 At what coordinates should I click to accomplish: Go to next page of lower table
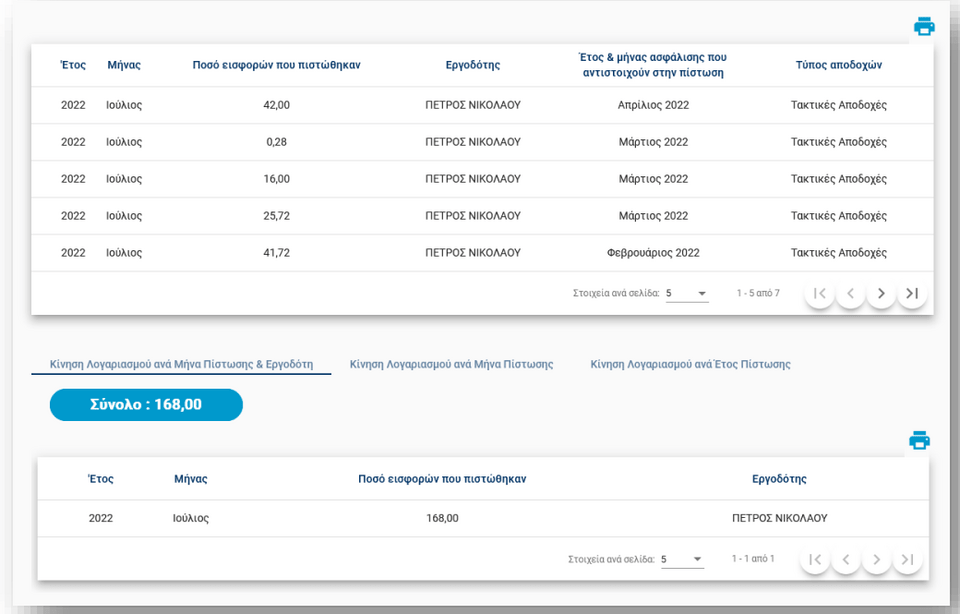876,559
